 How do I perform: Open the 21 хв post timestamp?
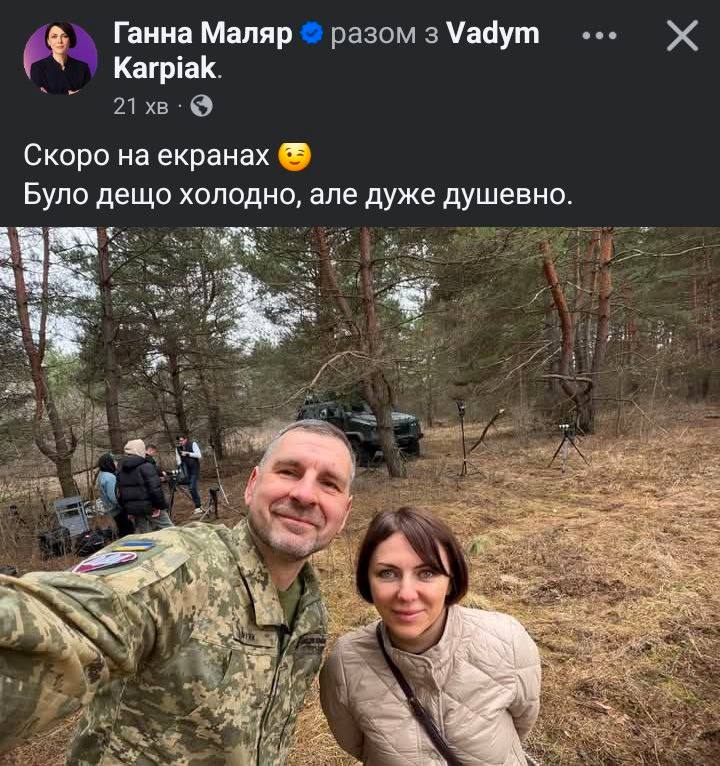click(x=141, y=106)
